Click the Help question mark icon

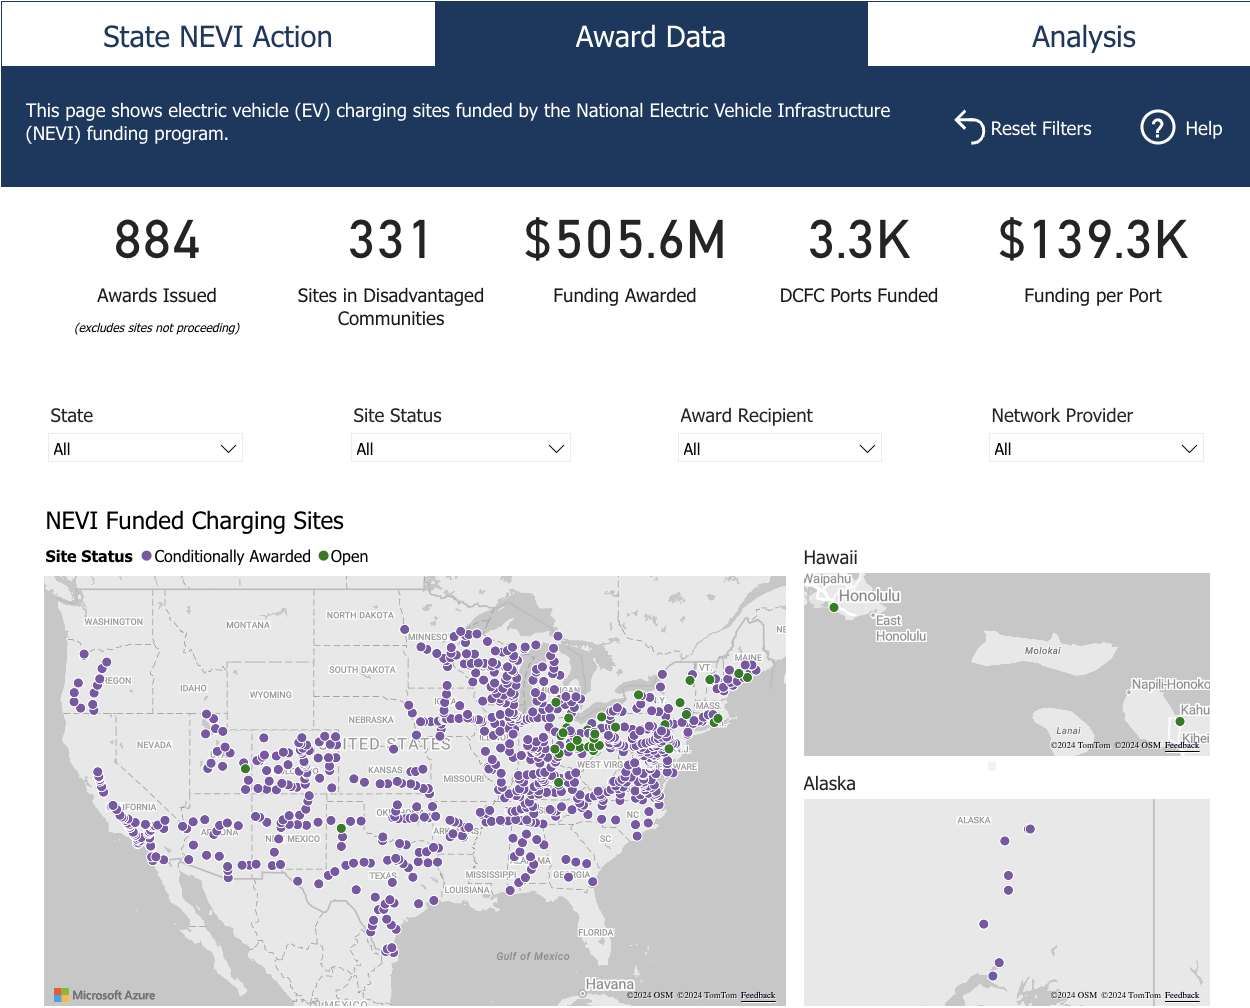pyautogui.click(x=1157, y=128)
